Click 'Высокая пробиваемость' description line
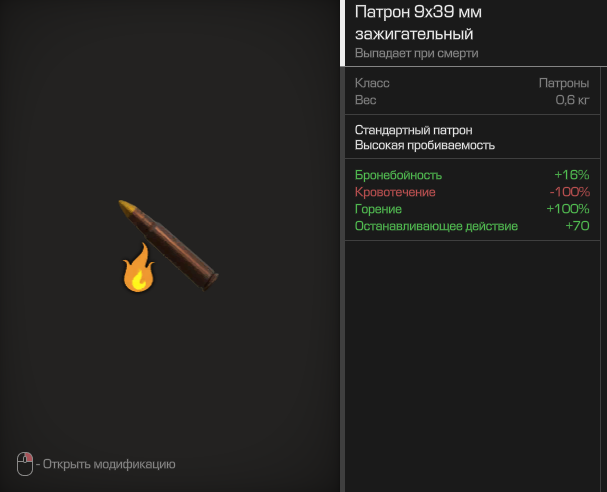The height and width of the screenshot is (492, 607). 425,145
